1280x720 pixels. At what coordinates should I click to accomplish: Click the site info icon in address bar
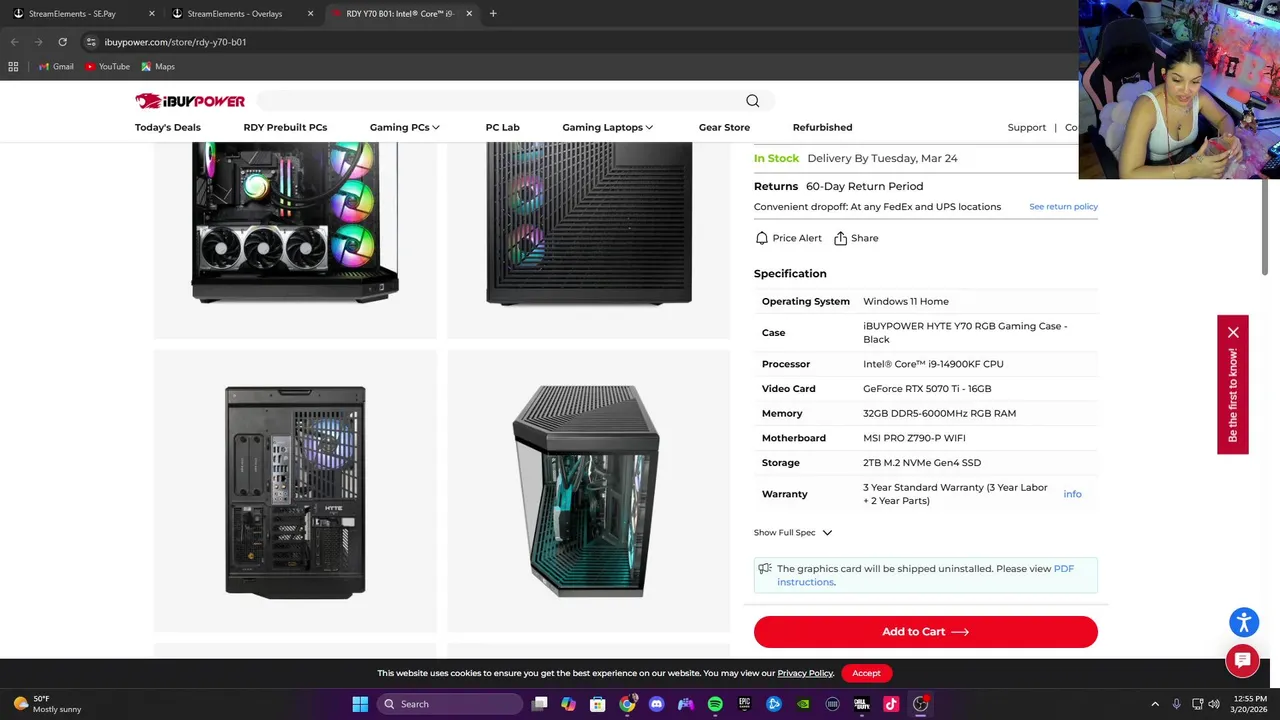coord(91,42)
